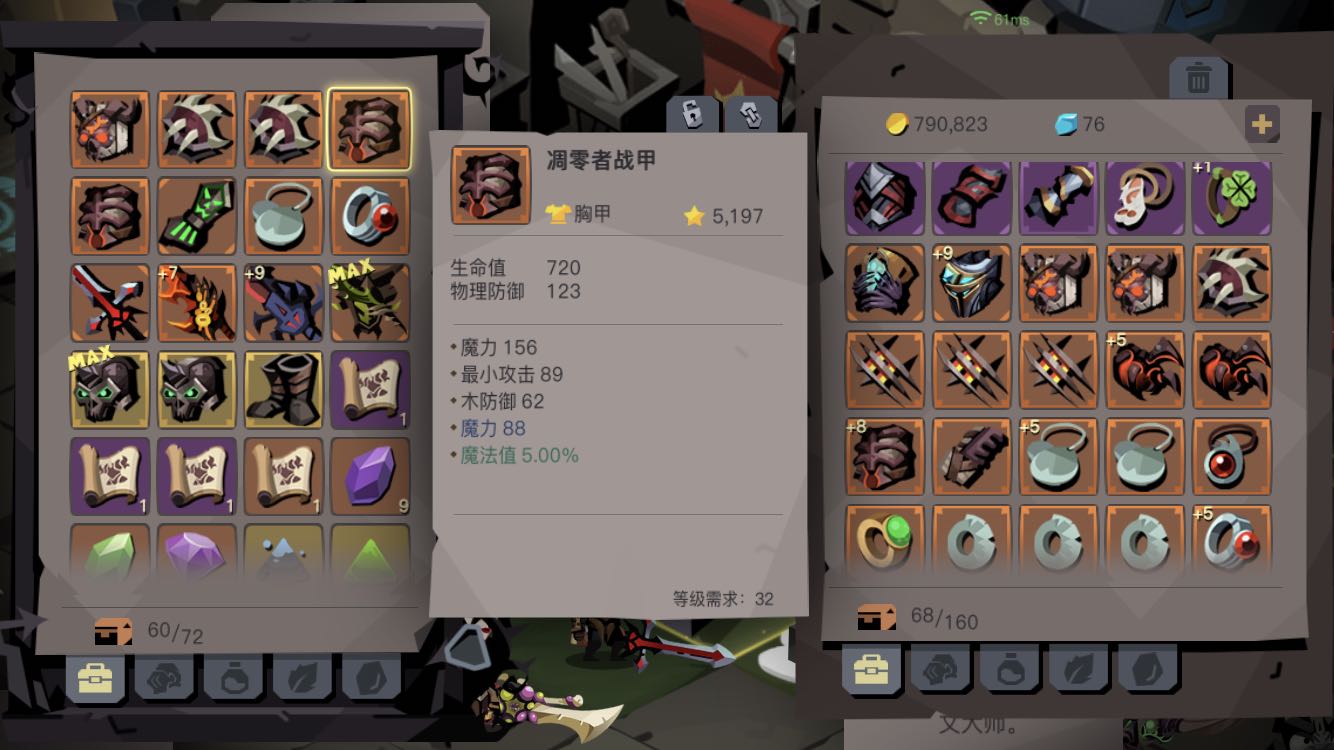
Task: Open left bag's leaf materials tab
Action: coord(302,678)
